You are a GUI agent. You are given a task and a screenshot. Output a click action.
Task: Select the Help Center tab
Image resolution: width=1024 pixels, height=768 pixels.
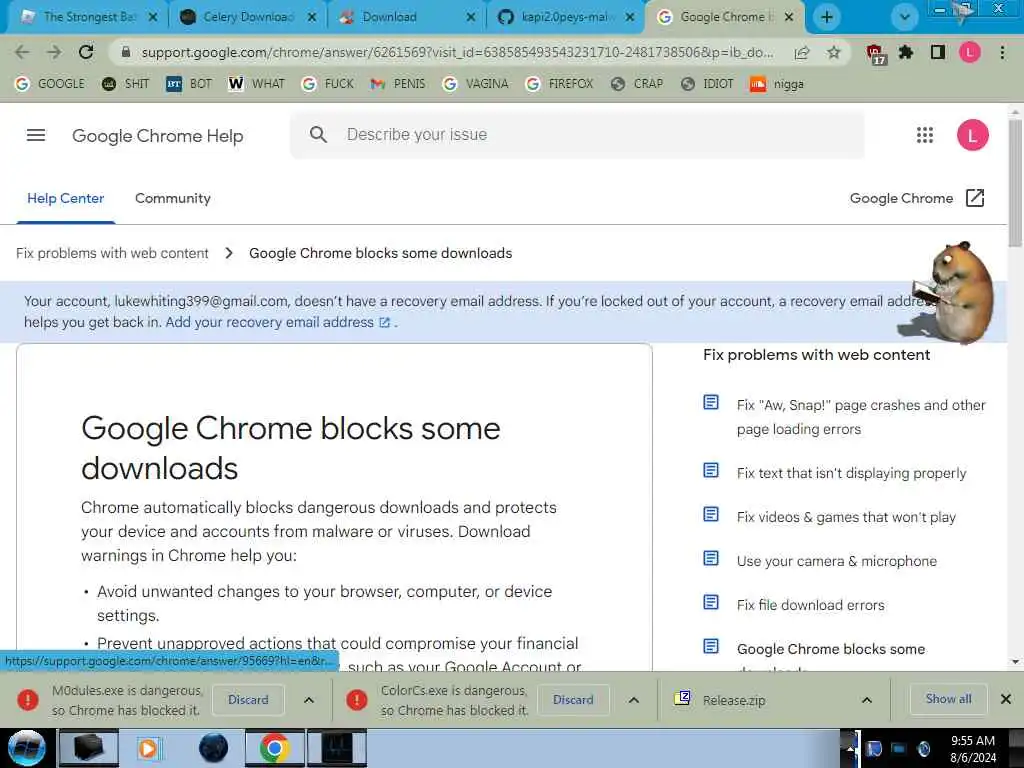tap(65, 199)
